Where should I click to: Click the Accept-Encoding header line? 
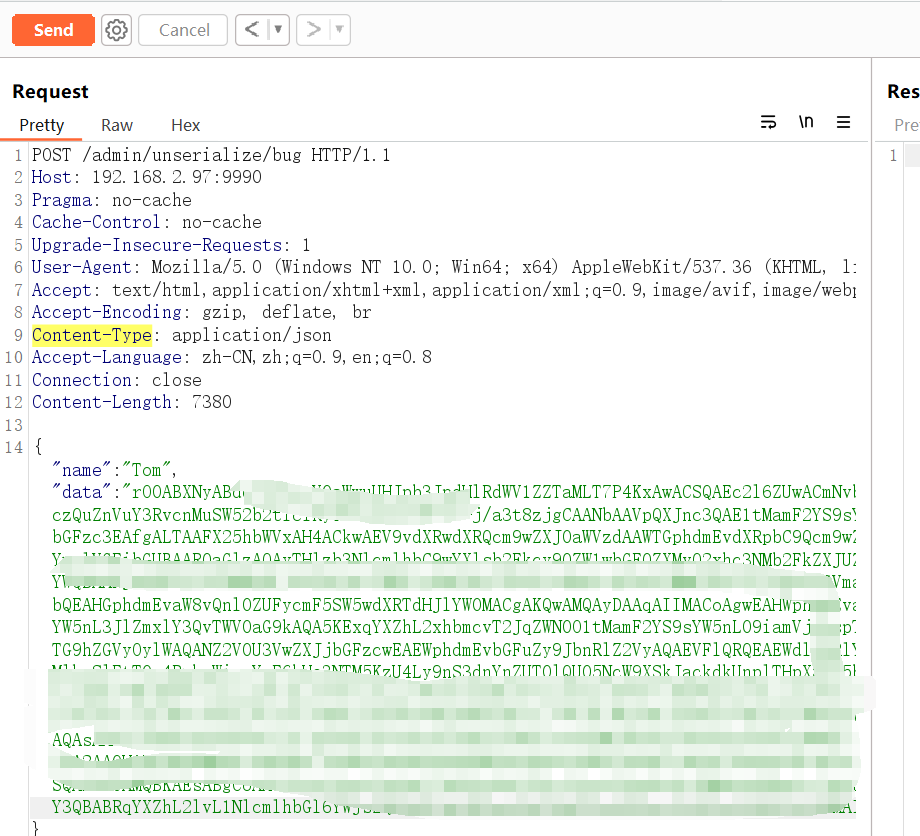pos(201,312)
